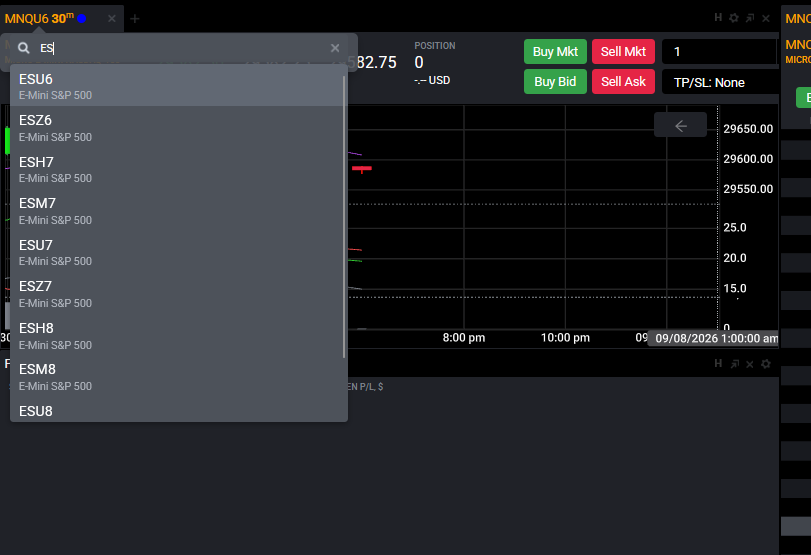811x555 pixels.
Task: Click the 29550.00 price axis label
Action: [748, 189]
